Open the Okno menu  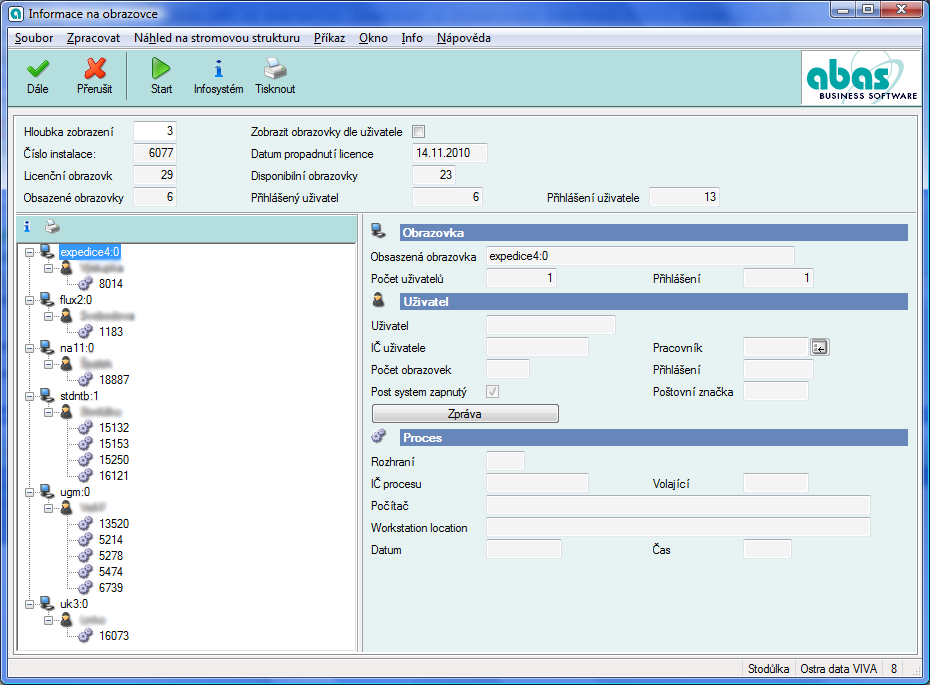[373, 38]
